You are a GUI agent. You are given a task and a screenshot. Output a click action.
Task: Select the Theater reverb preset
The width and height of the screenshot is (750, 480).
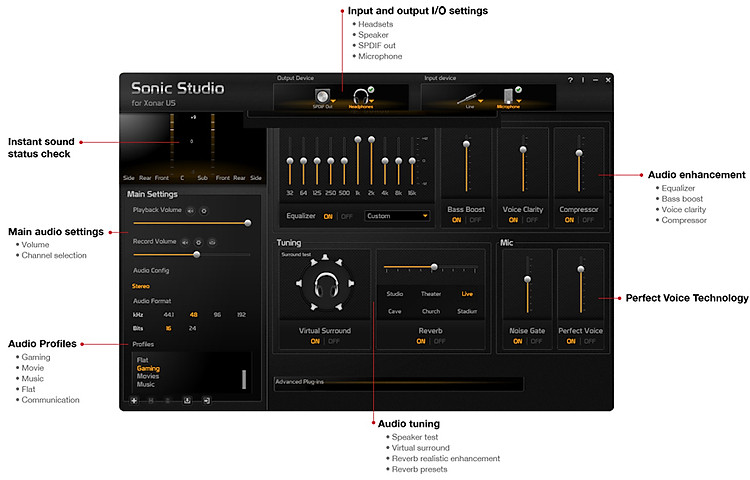point(431,294)
